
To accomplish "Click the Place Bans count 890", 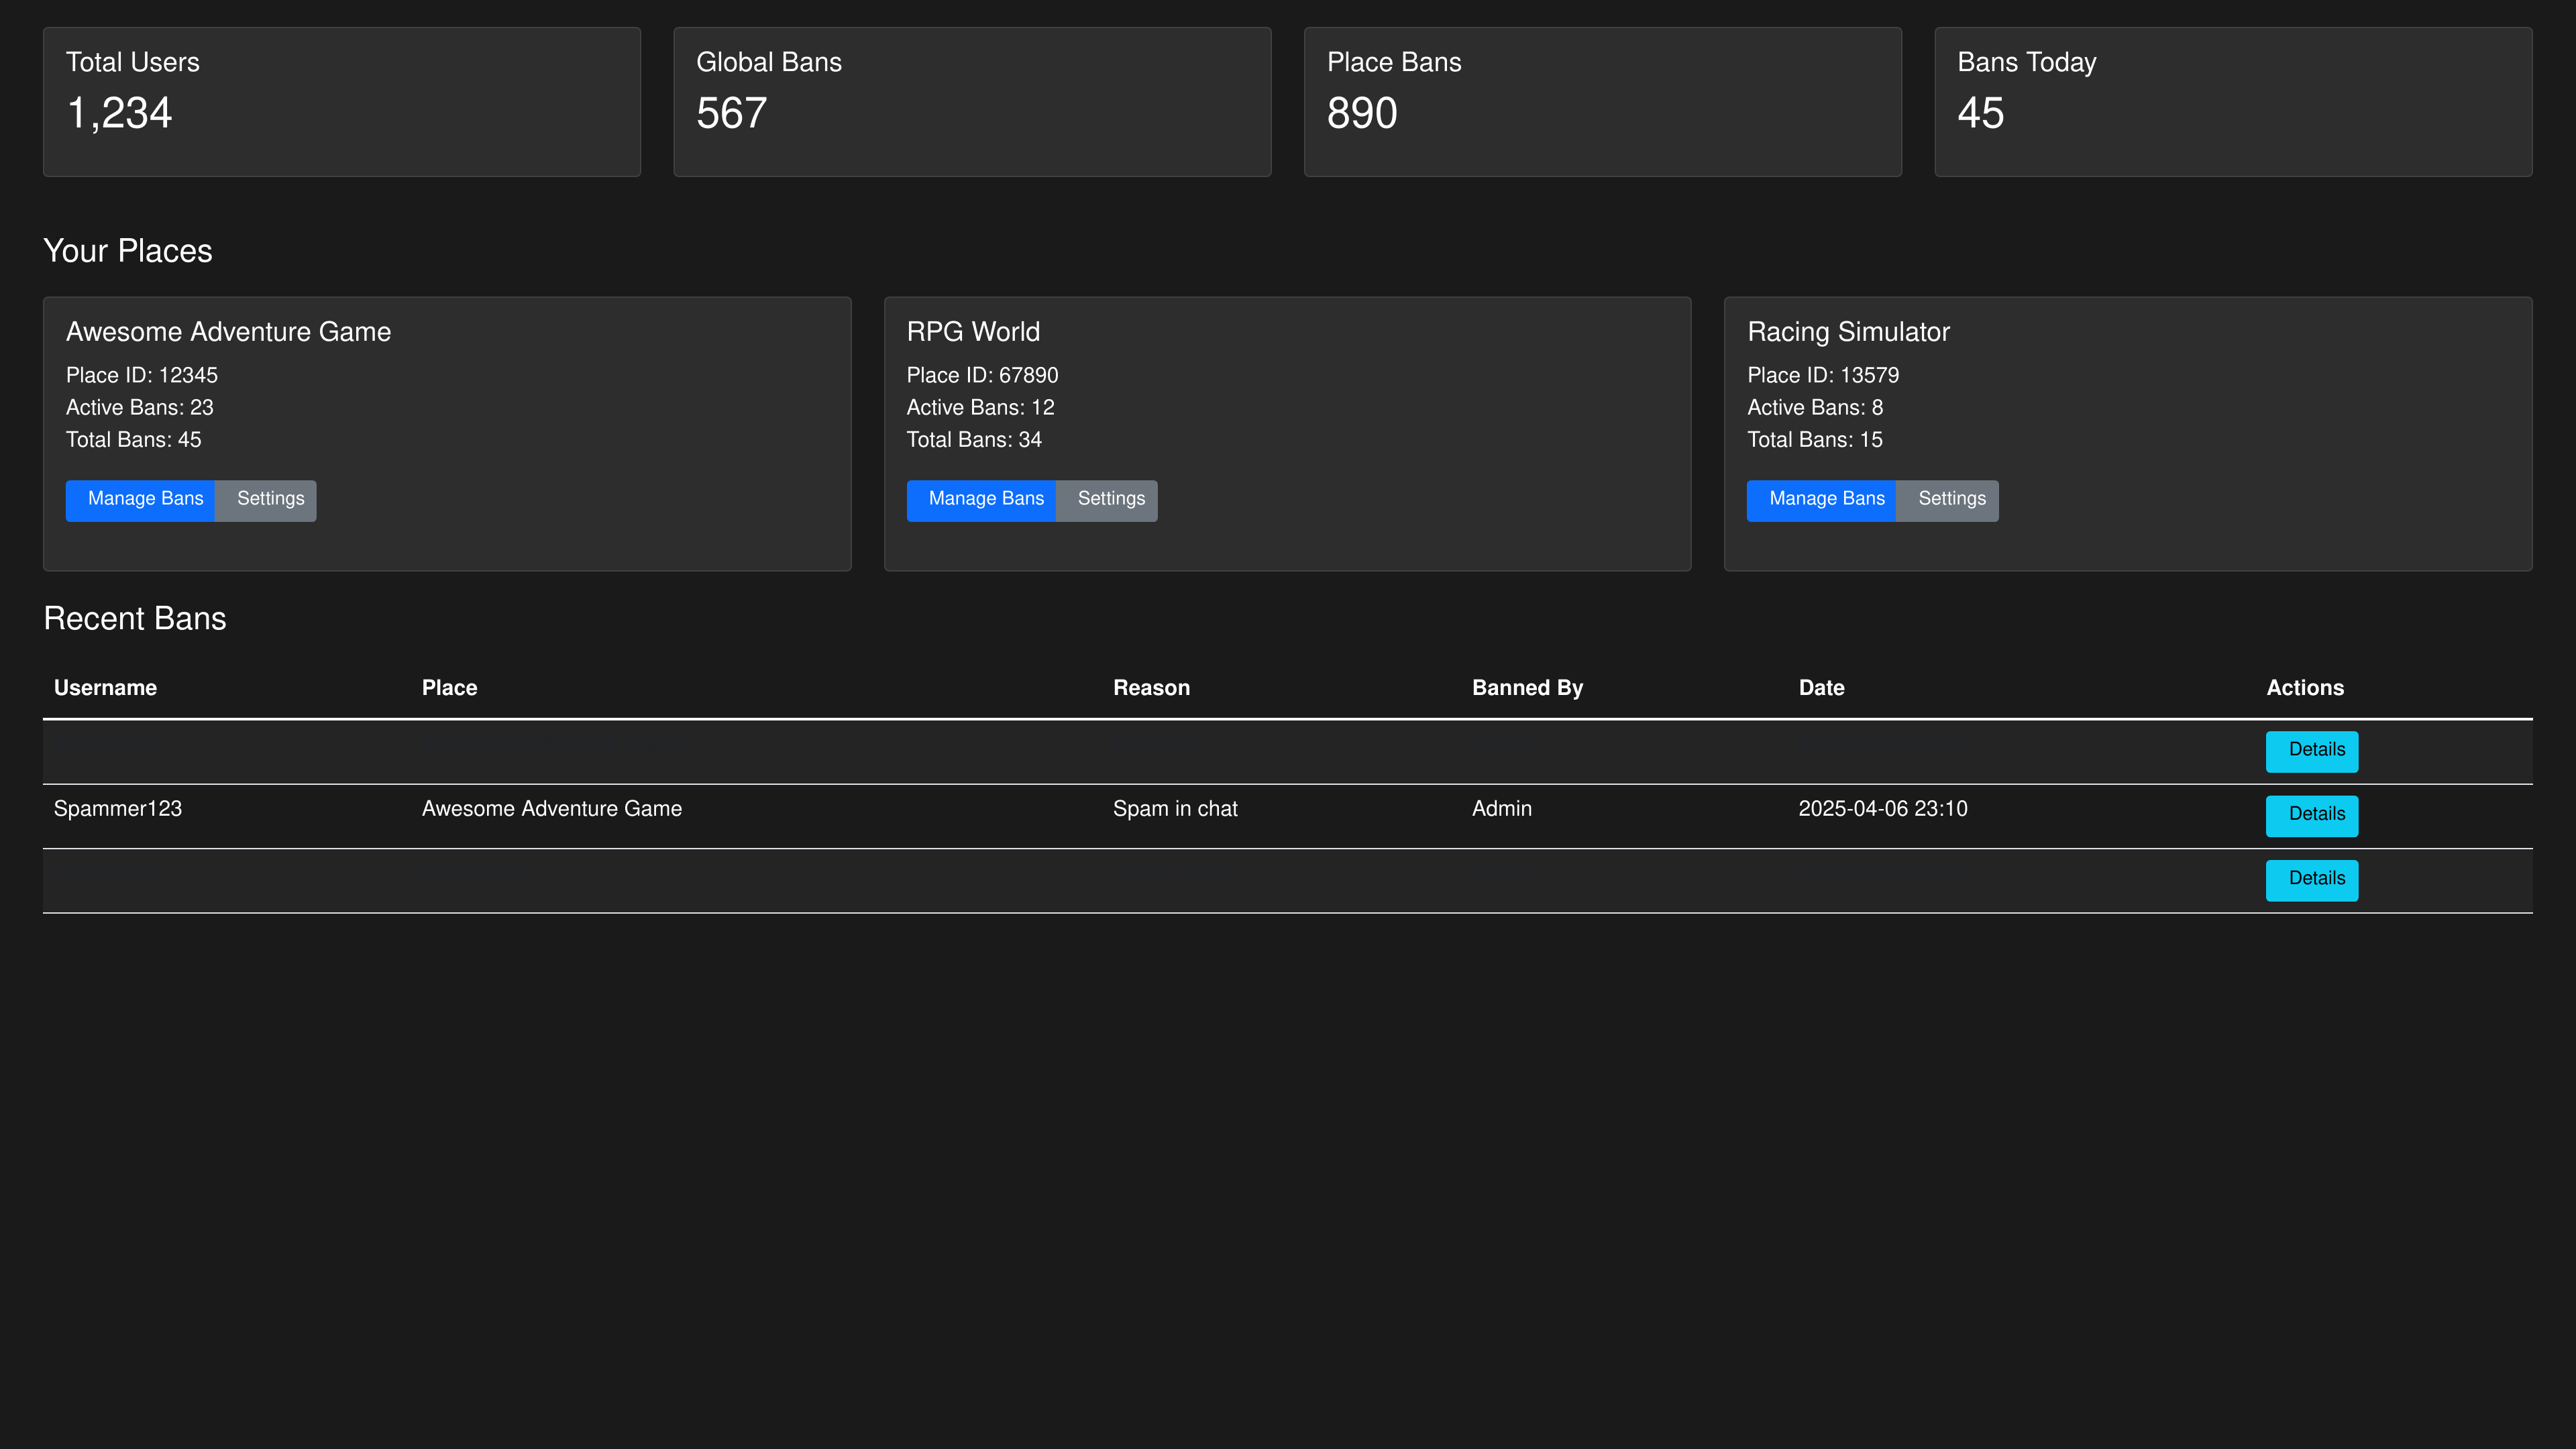I will (x=1362, y=113).
